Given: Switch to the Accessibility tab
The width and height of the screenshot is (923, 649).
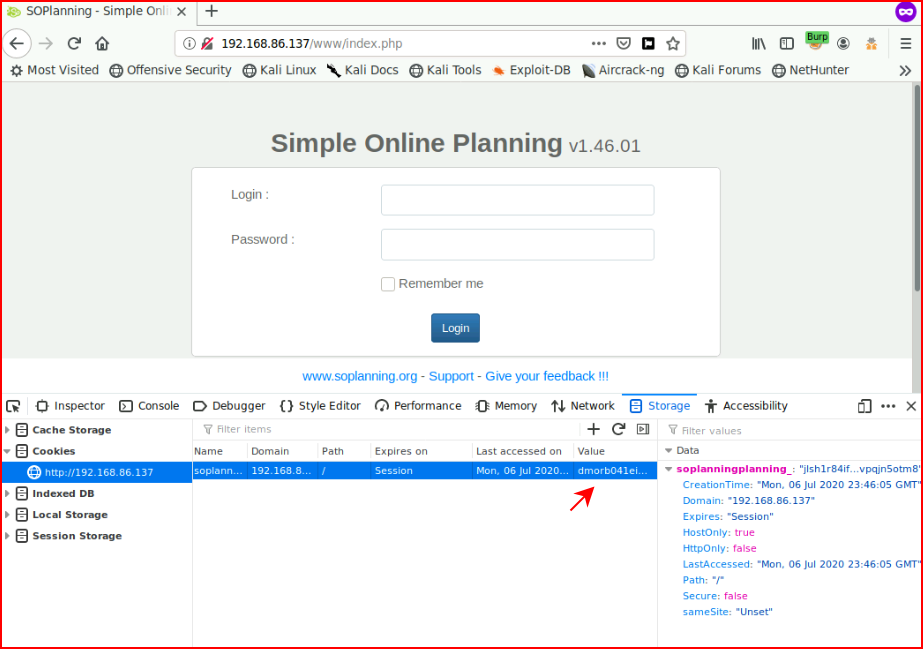Looking at the screenshot, I should [746, 406].
